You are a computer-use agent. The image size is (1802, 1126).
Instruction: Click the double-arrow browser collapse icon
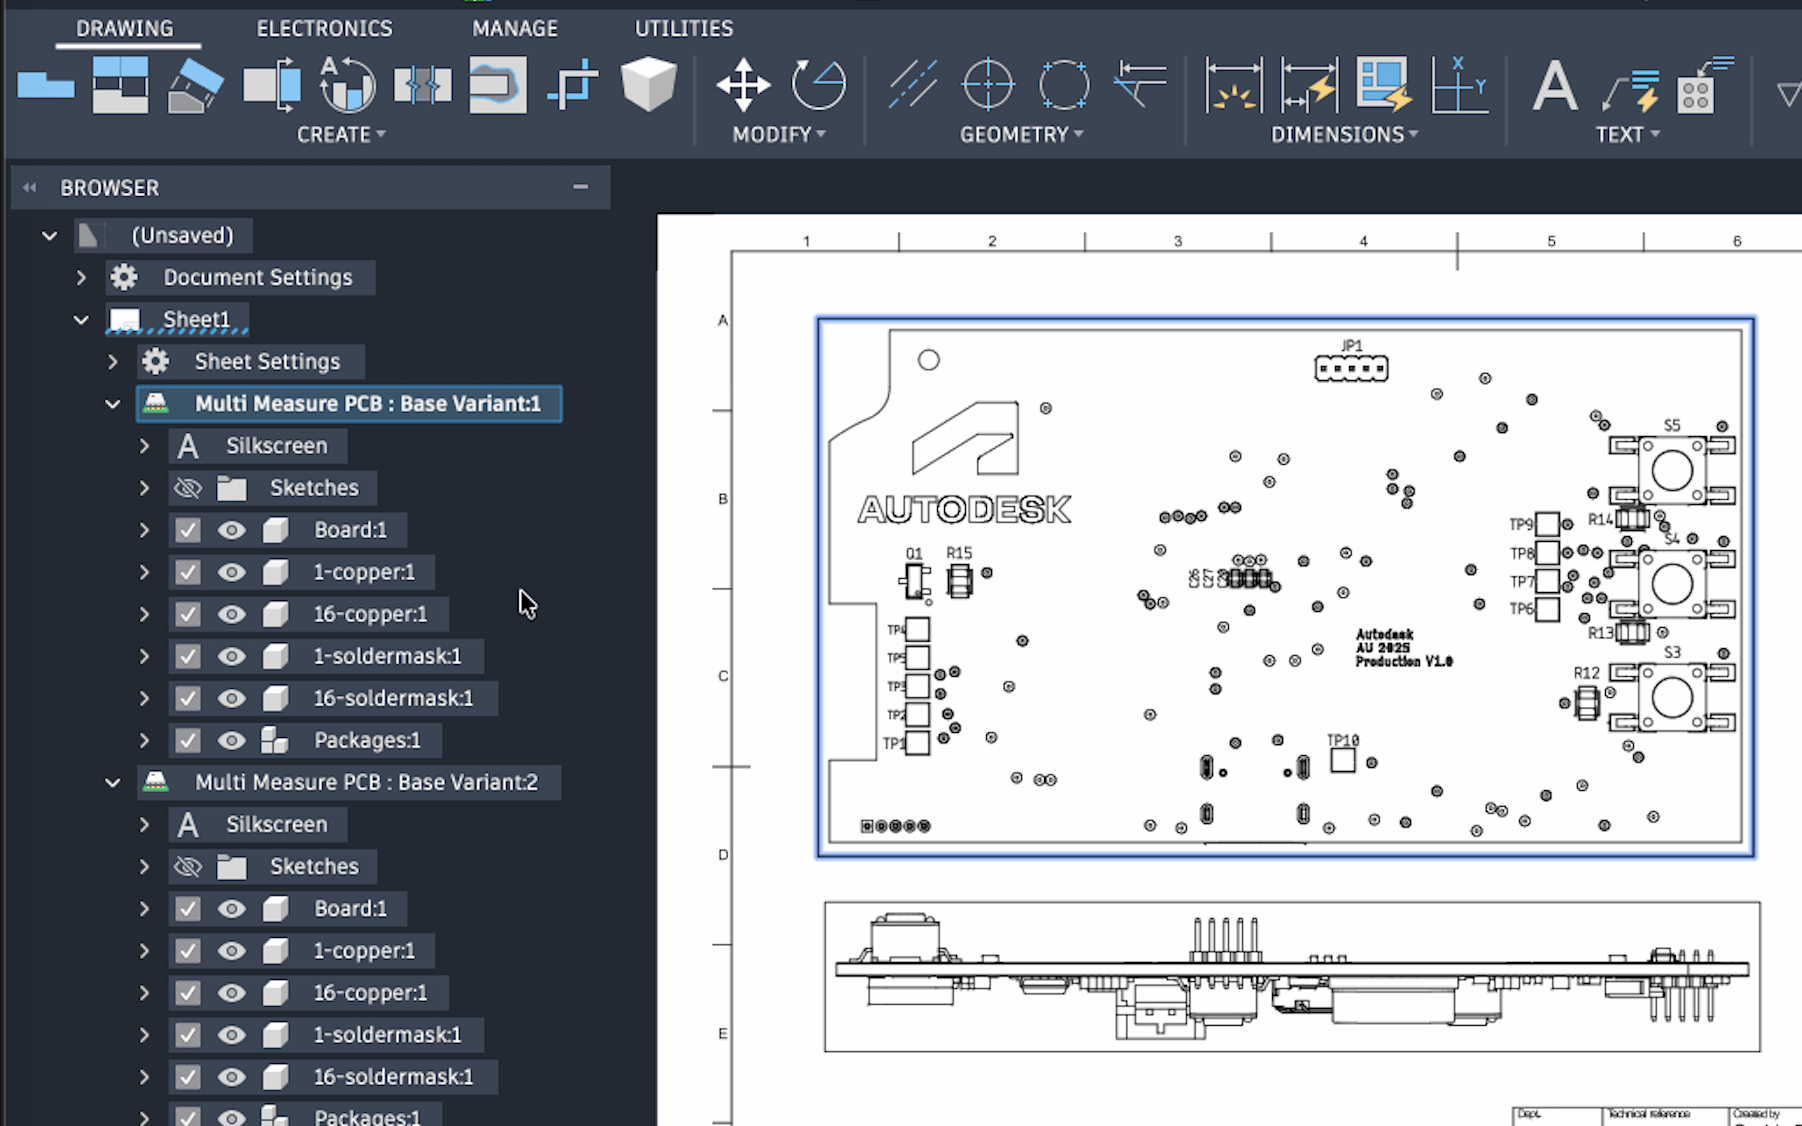point(30,187)
